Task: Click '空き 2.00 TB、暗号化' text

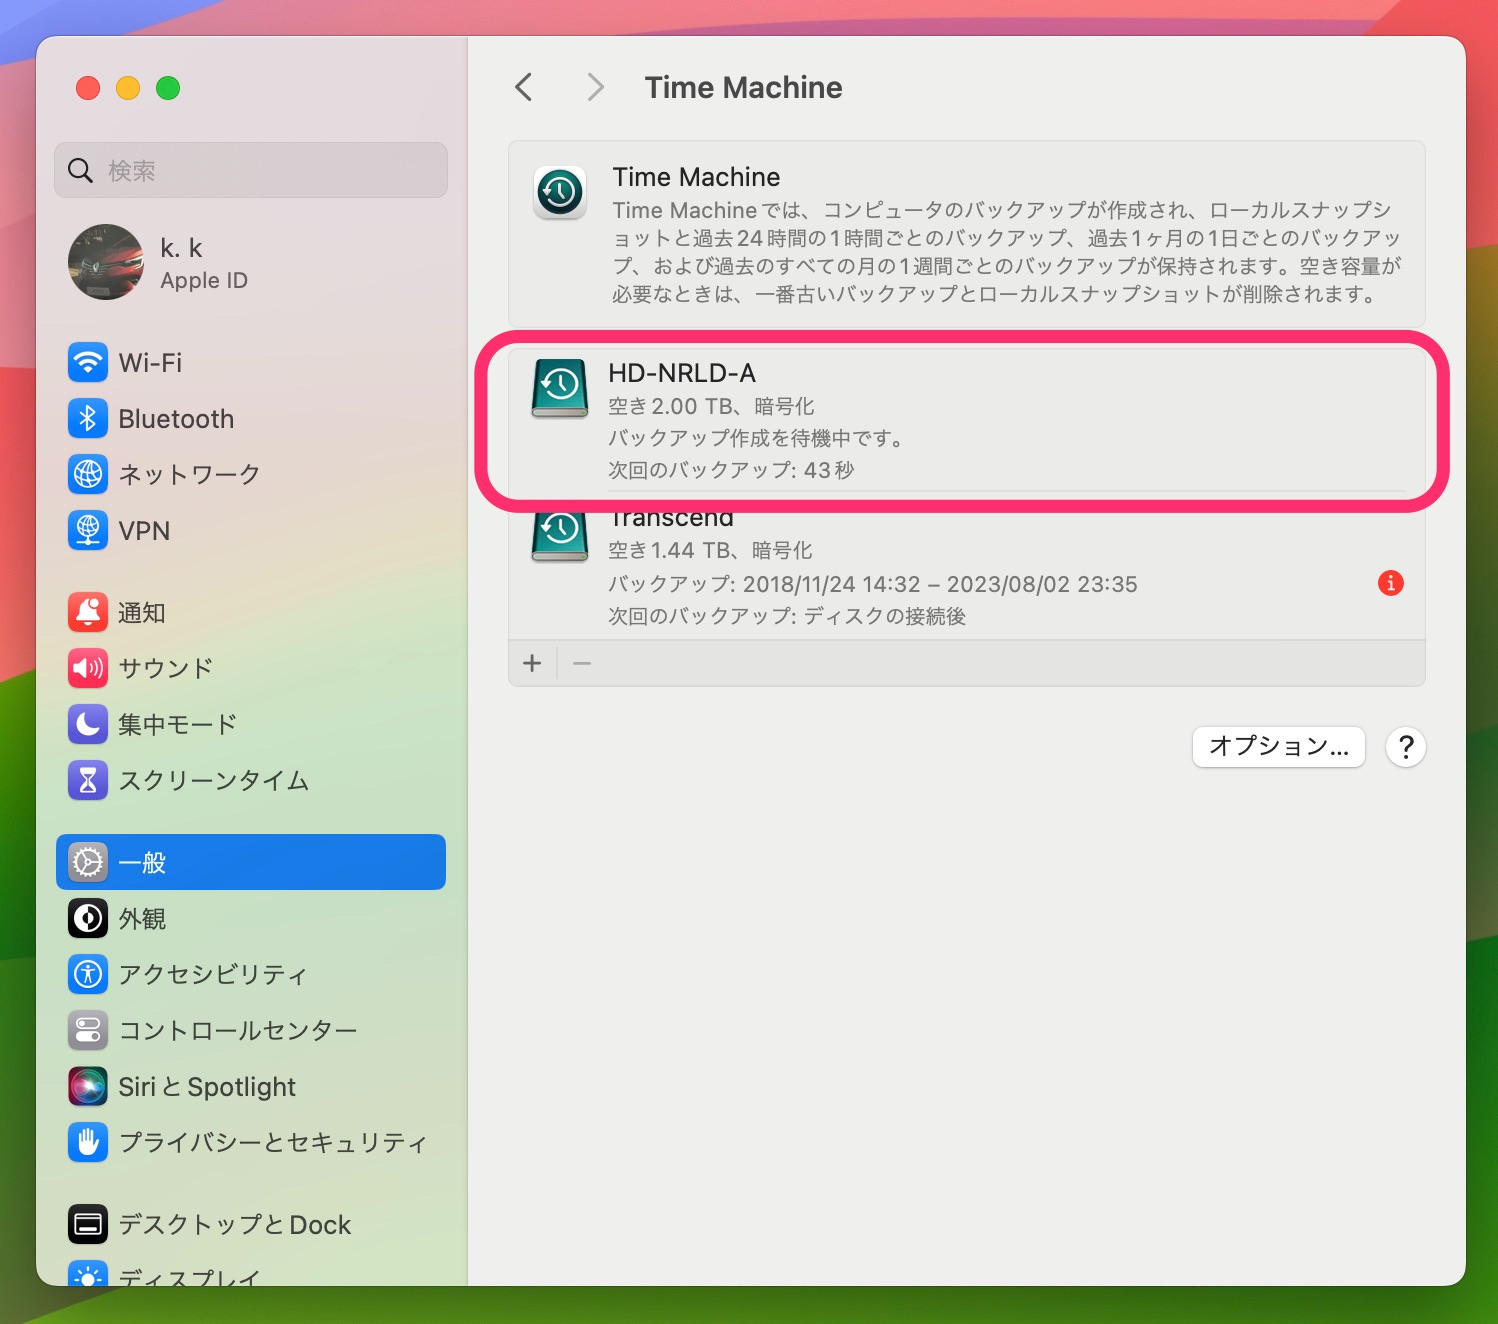Action: point(712,406)
